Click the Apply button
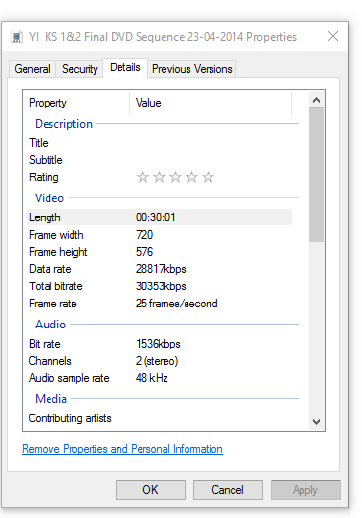The height and width of the screenshot is (518, 362). point(305,490)
